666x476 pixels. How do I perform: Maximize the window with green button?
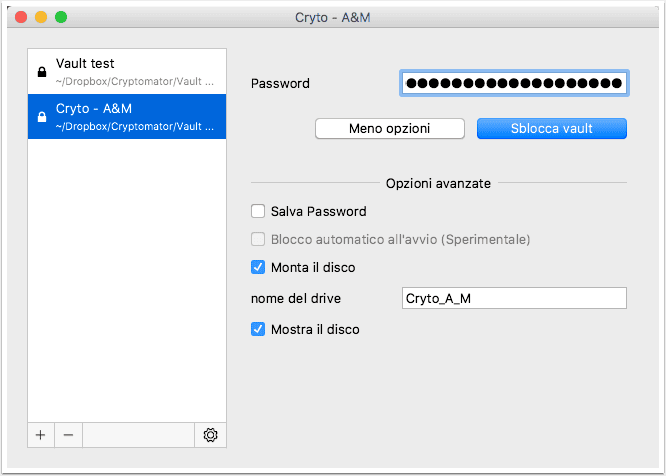(x=61, y=17)
